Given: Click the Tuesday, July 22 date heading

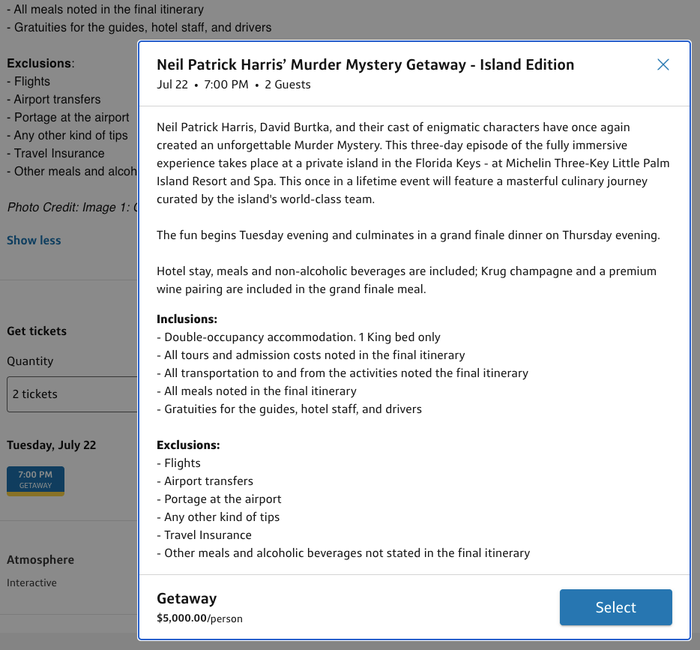Looking at the screenshot, I should tap(51, 445).
